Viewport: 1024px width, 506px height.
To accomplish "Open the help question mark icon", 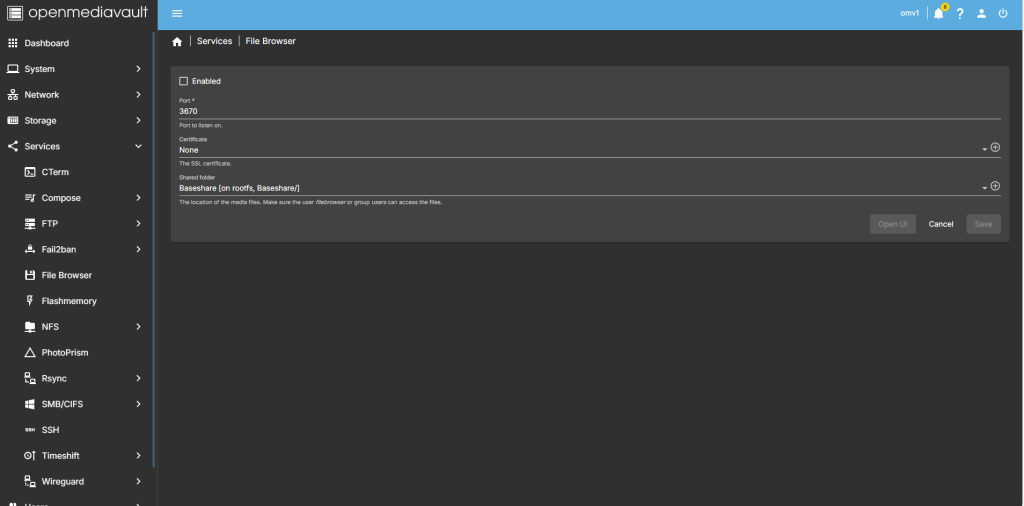I will coord(960,14).
